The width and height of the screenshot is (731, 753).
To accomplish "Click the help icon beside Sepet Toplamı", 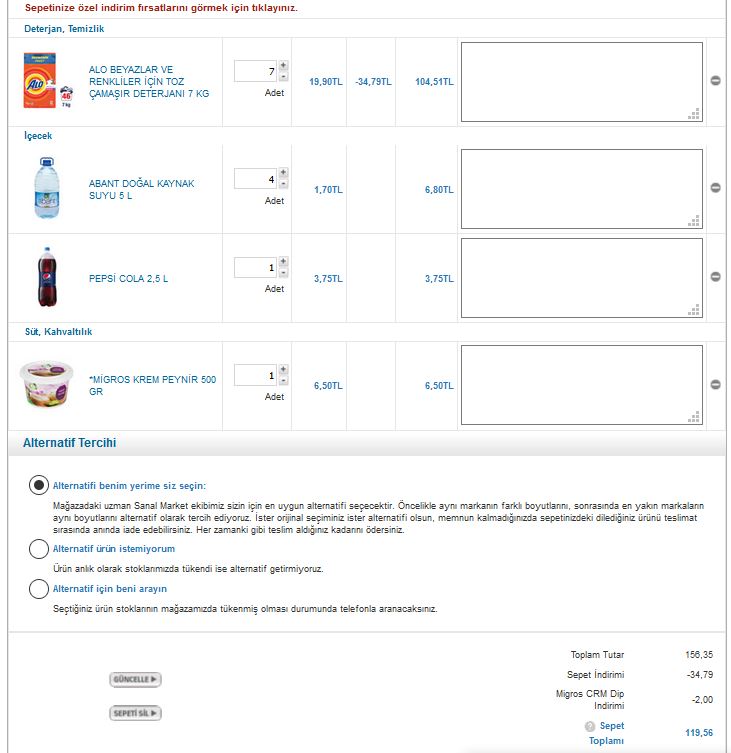I will [x=590, y=726].
